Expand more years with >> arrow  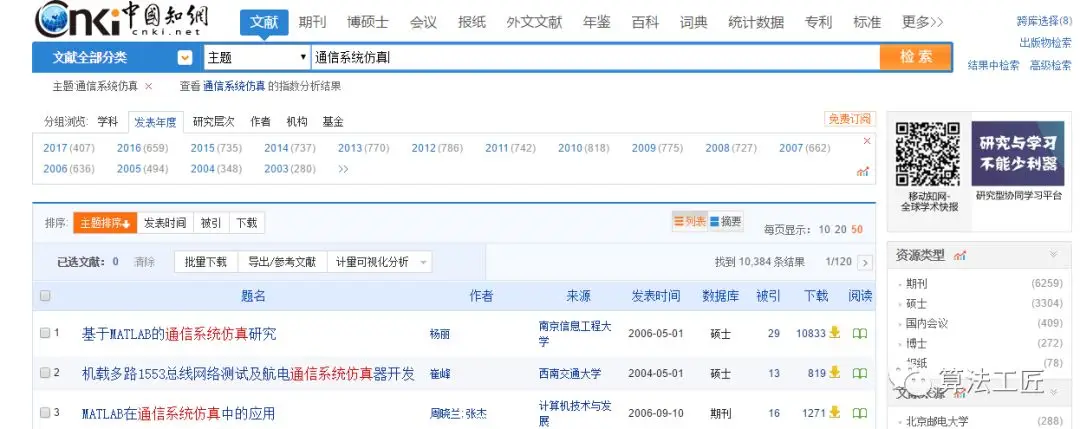[343, 169]
